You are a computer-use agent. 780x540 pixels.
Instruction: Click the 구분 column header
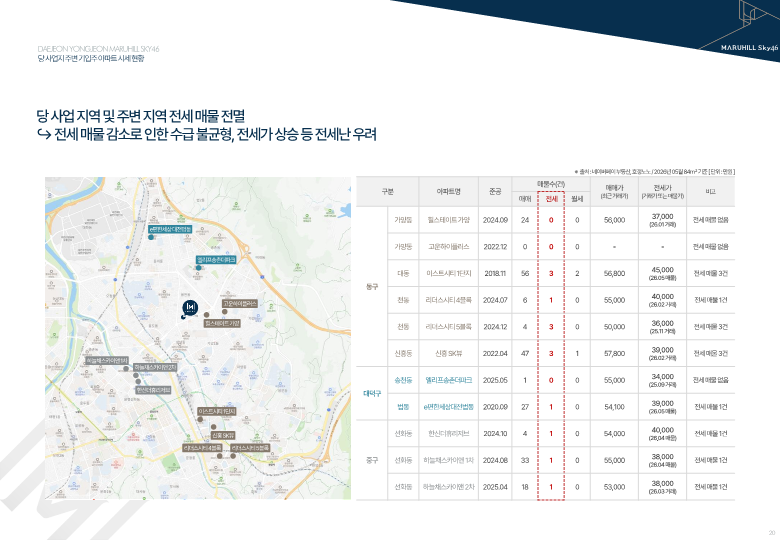pyautogui.click(x=388, y=191)
